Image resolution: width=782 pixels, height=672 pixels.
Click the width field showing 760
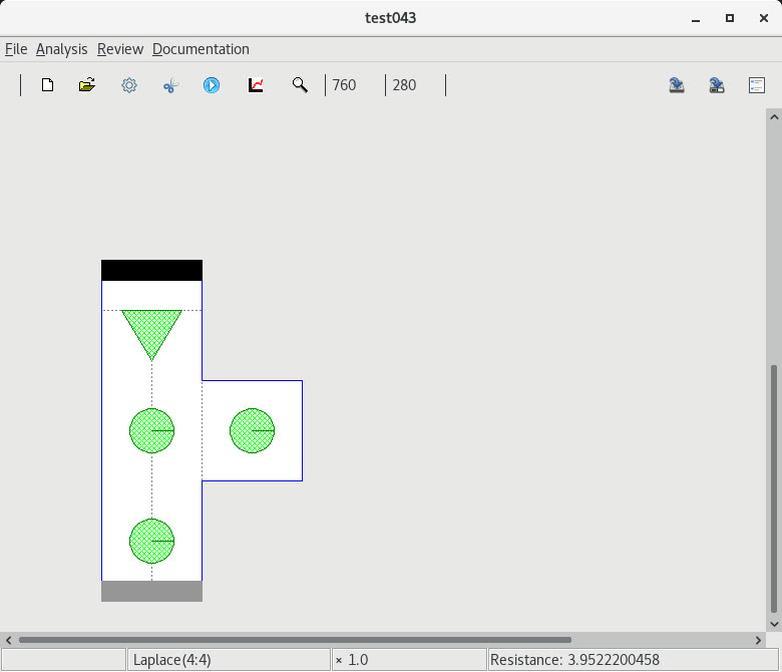click(354, 85)
